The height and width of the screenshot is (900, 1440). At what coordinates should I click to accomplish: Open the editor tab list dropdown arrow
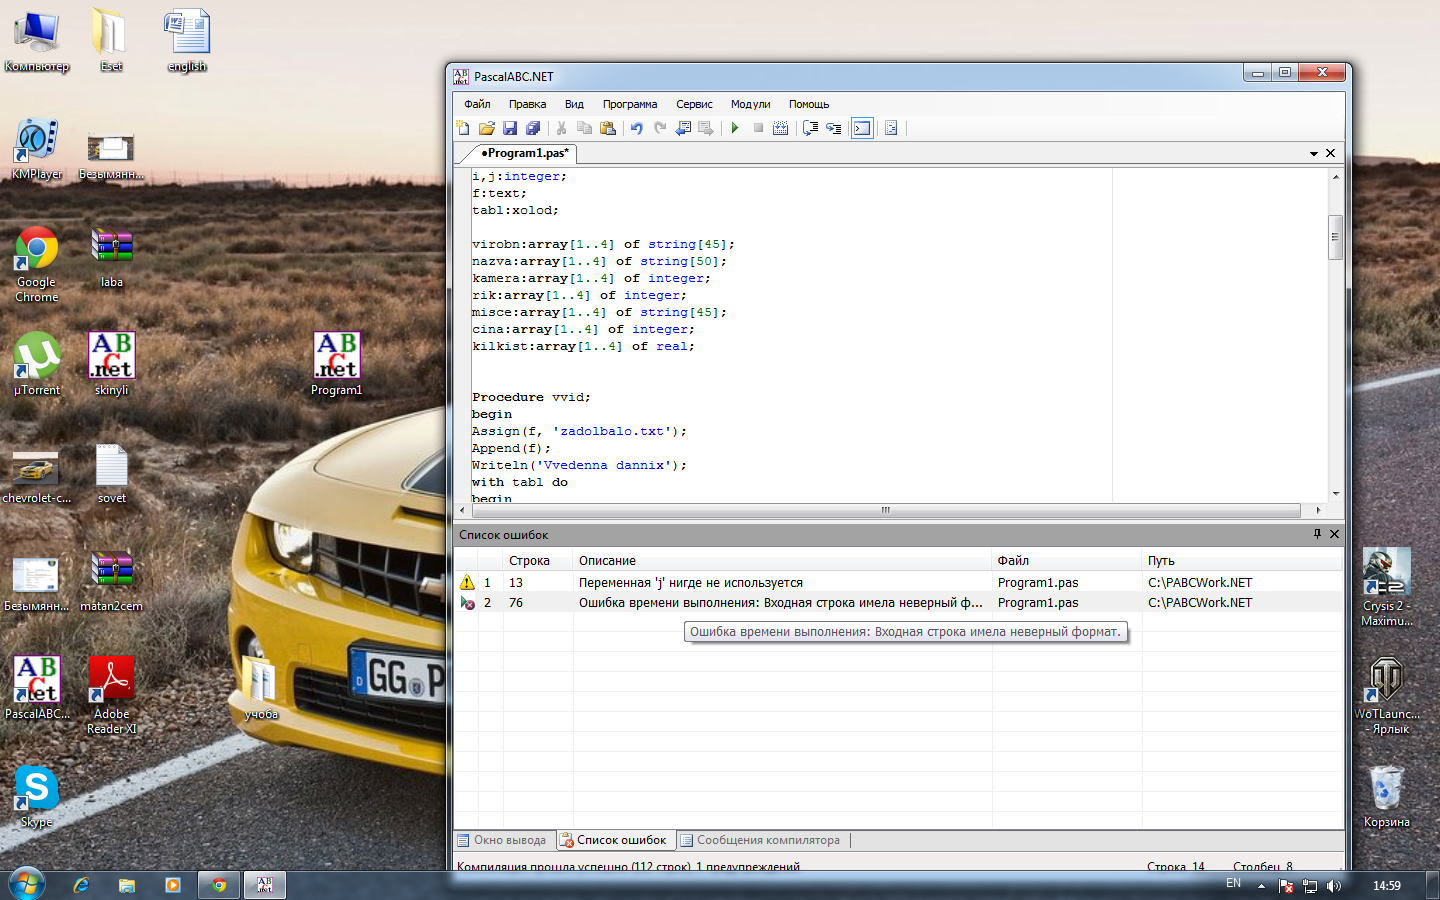tap(1314, 154)
